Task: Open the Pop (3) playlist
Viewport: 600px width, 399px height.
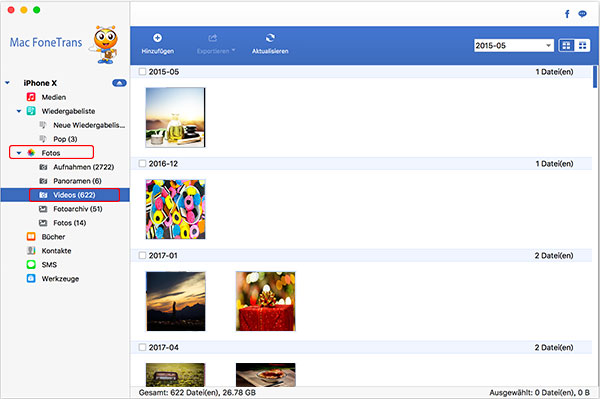Action: (x=65, y=139)
